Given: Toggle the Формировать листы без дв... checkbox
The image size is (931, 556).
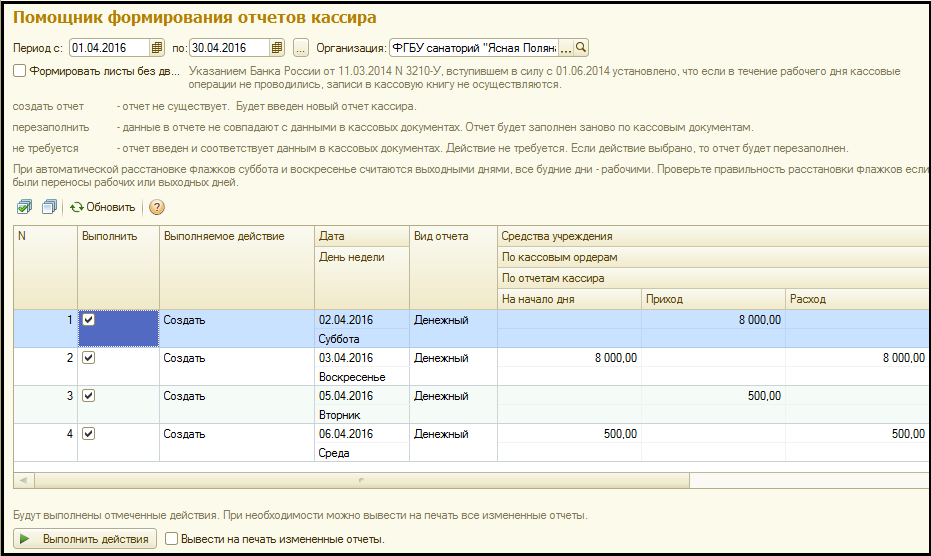Looking at the screenshot, I should 20,71.
